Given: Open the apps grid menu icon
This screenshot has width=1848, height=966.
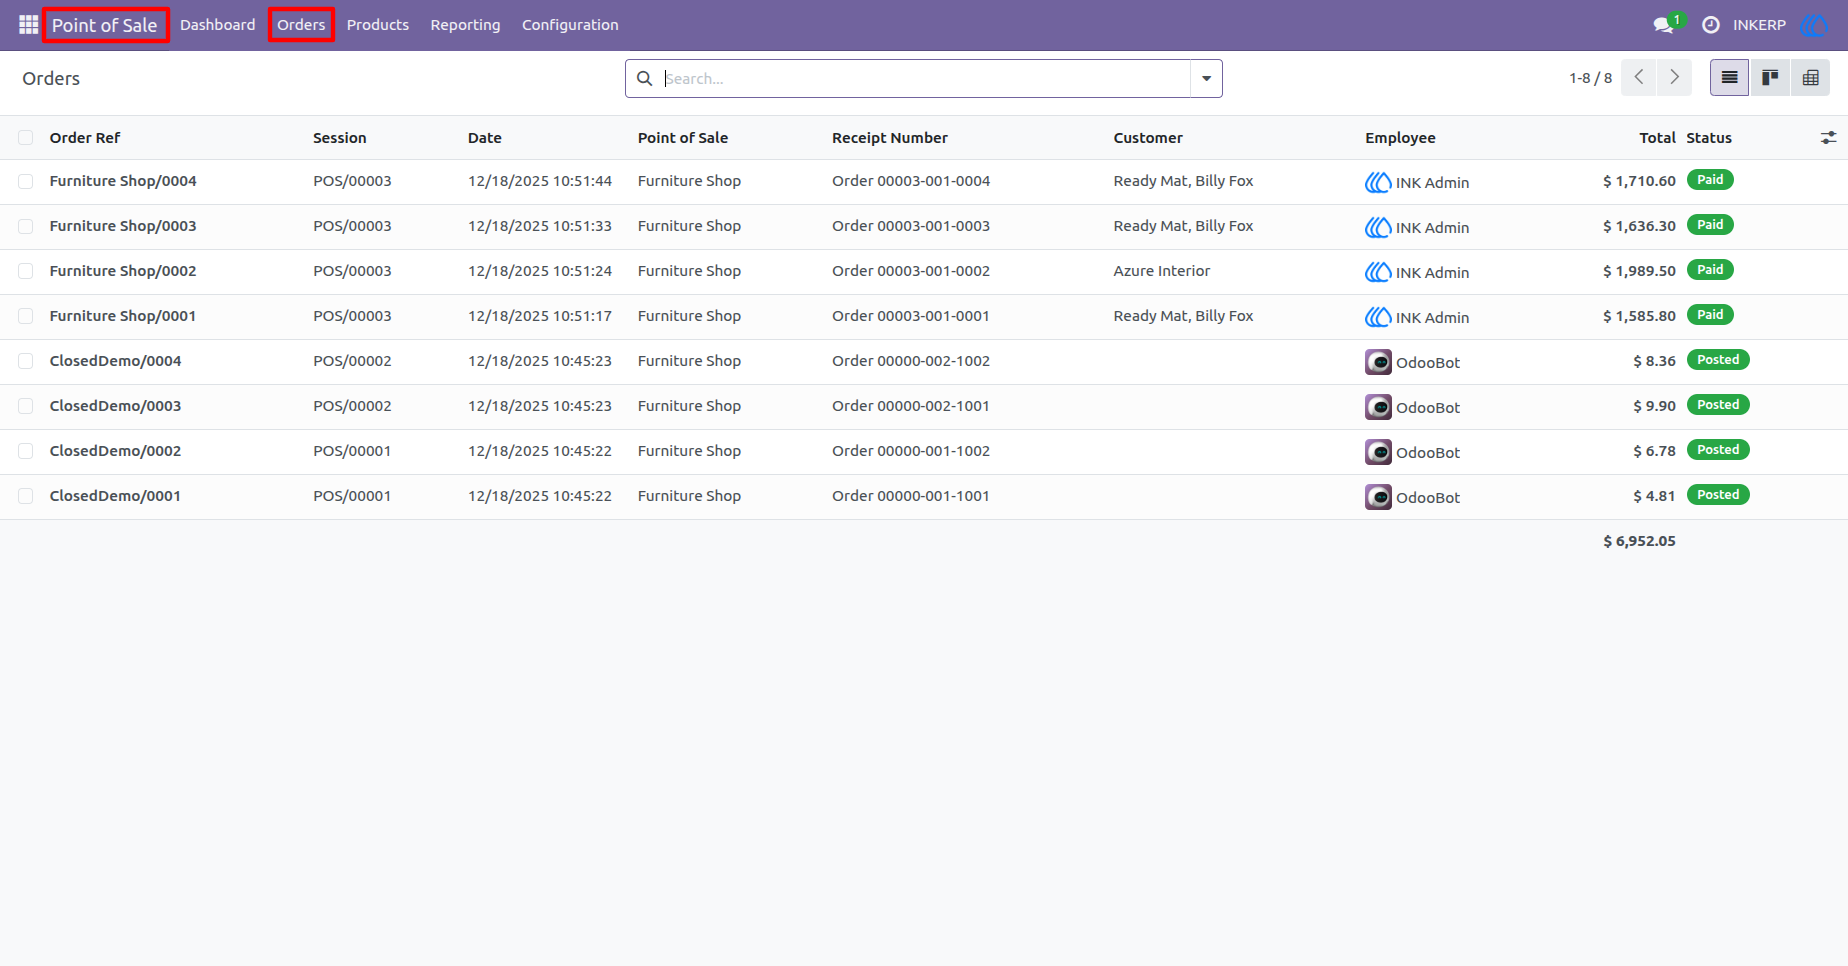Looking at the screenshot, I should [28, 25].
